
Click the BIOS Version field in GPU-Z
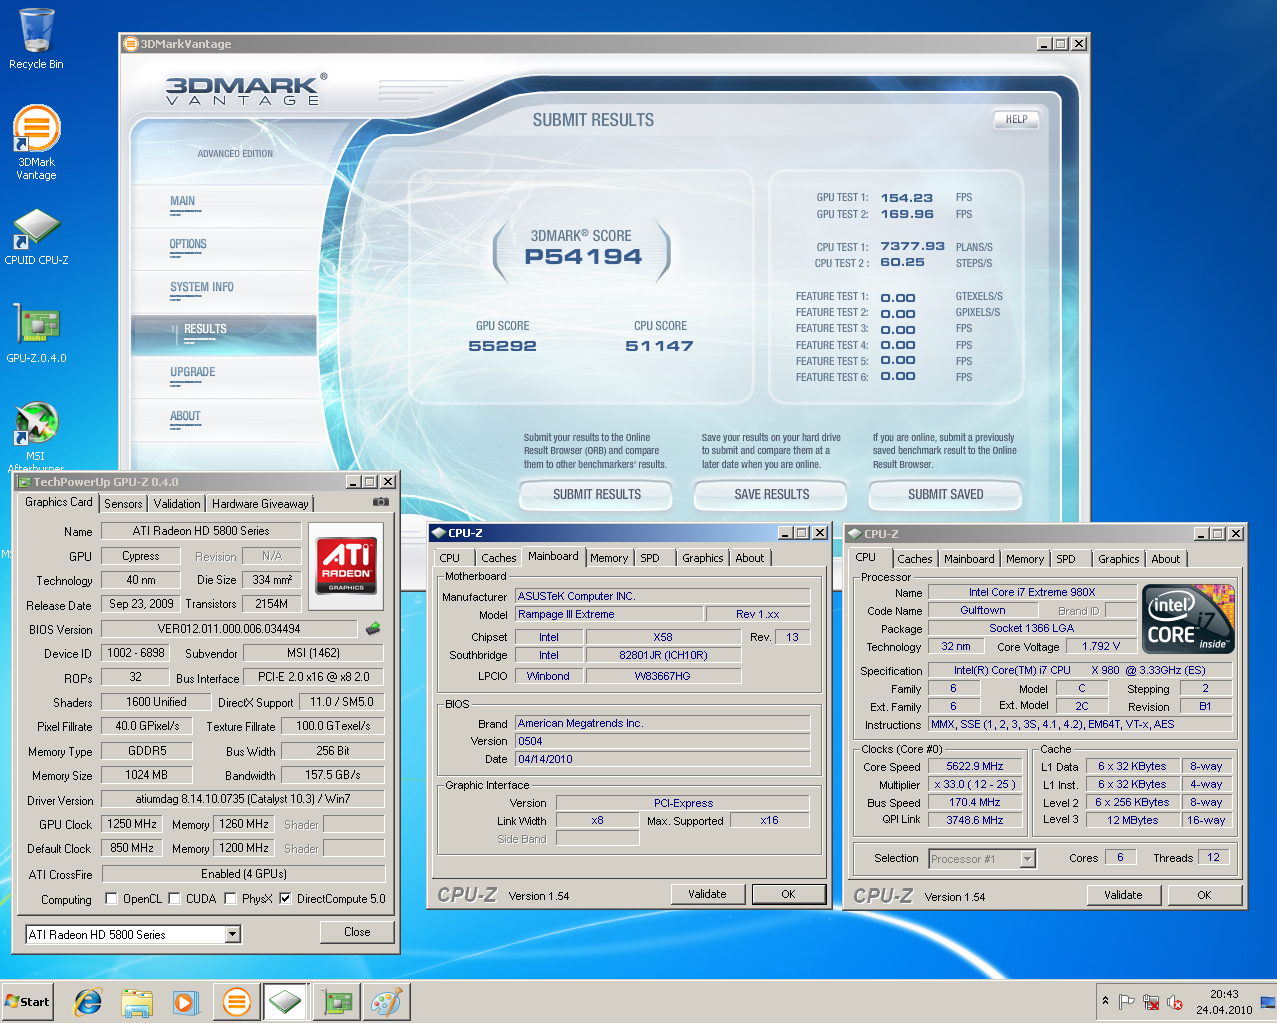point(229,629)
